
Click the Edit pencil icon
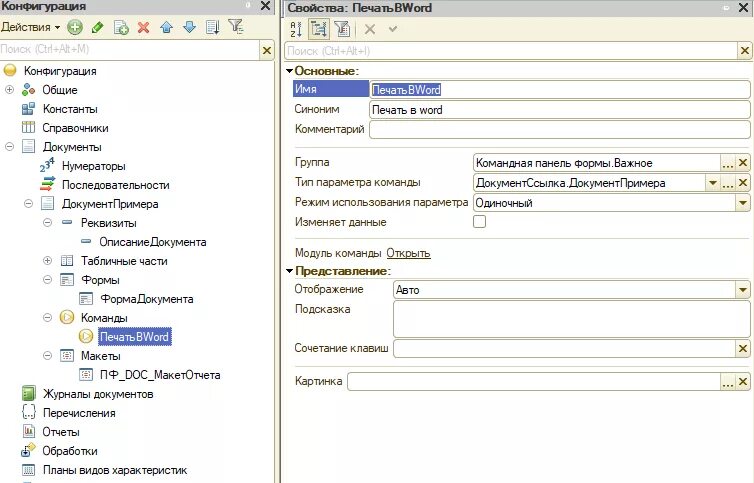coord(98,27)
